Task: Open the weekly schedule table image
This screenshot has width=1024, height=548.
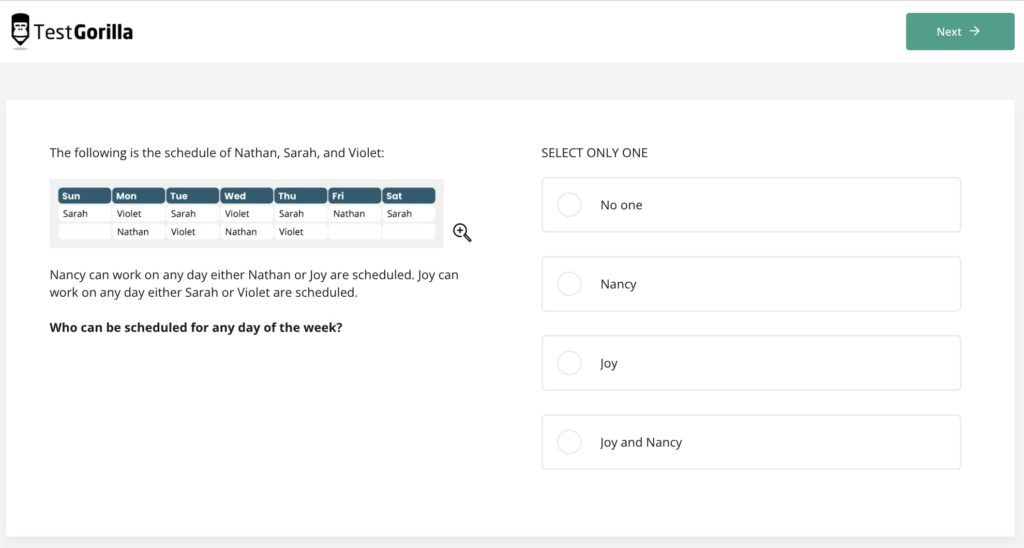Action: 246,213
